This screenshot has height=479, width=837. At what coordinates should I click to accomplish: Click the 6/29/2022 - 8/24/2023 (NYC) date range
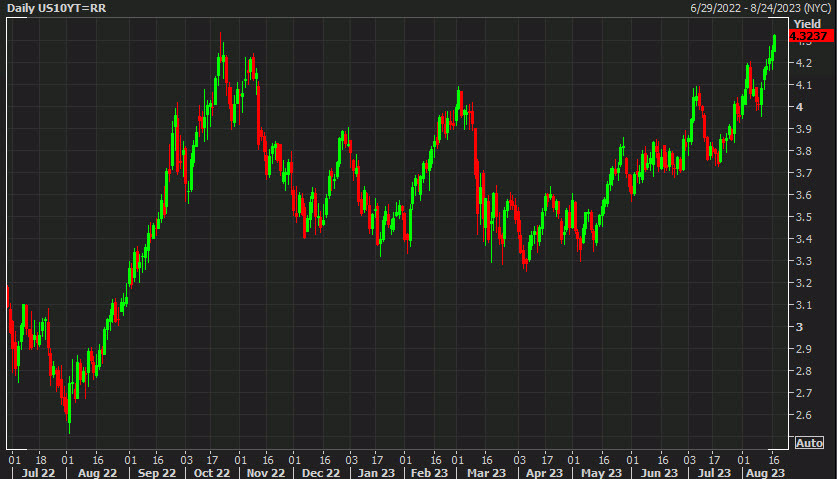(760, 8)
